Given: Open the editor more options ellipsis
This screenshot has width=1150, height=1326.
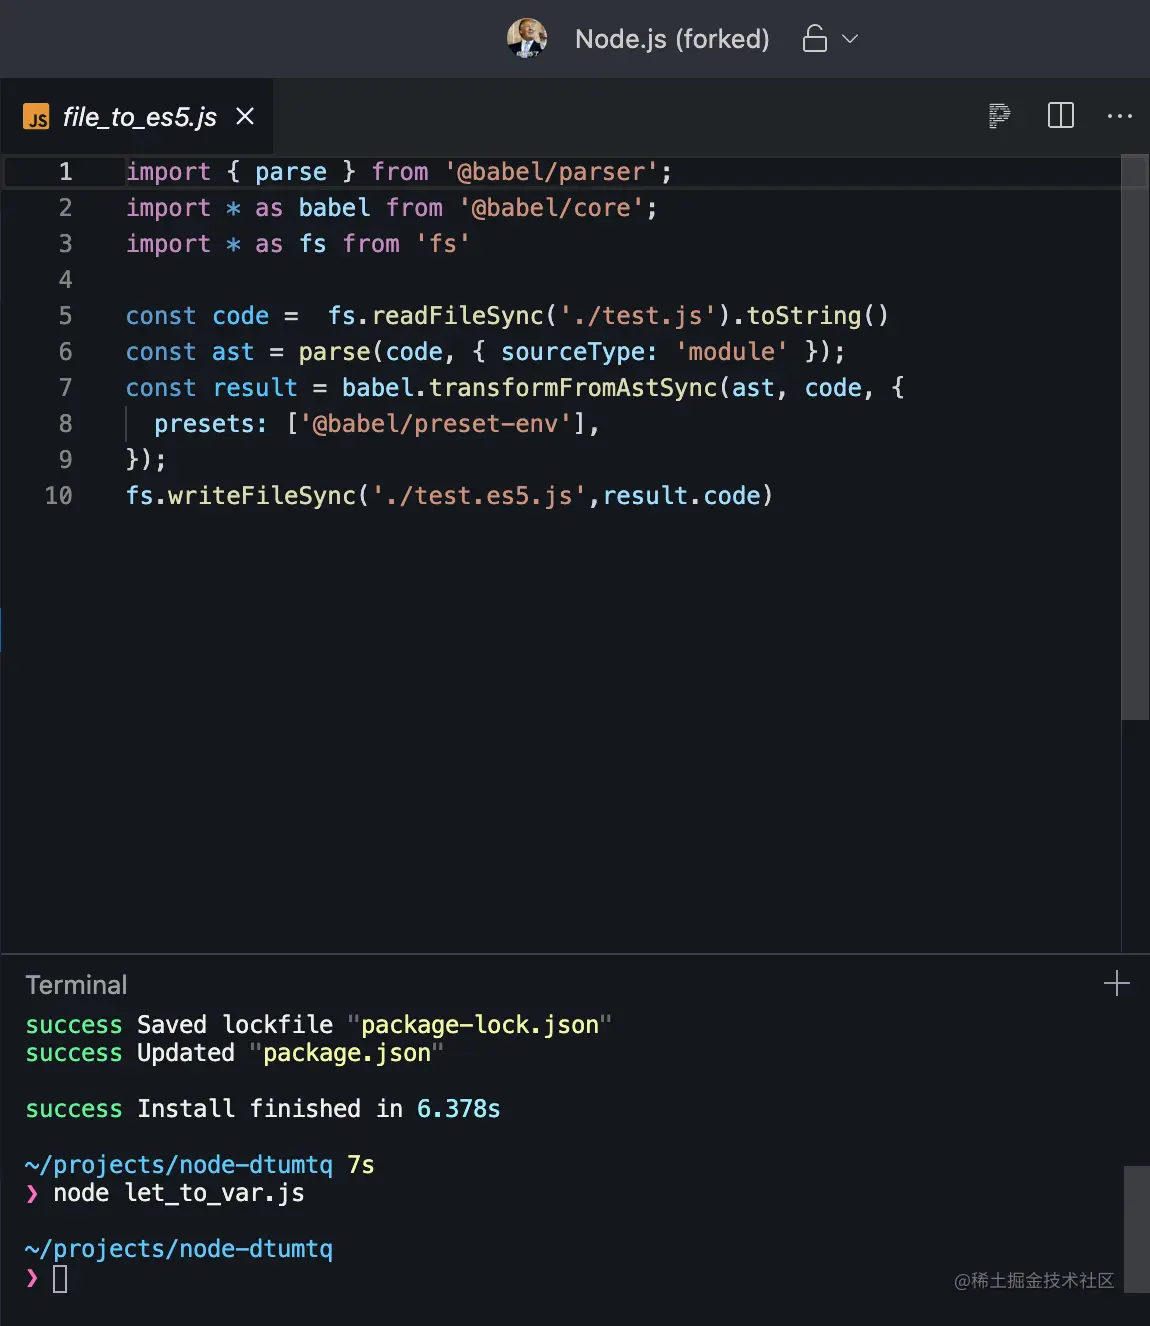Looking at the screenshot, I should 1120,116.
